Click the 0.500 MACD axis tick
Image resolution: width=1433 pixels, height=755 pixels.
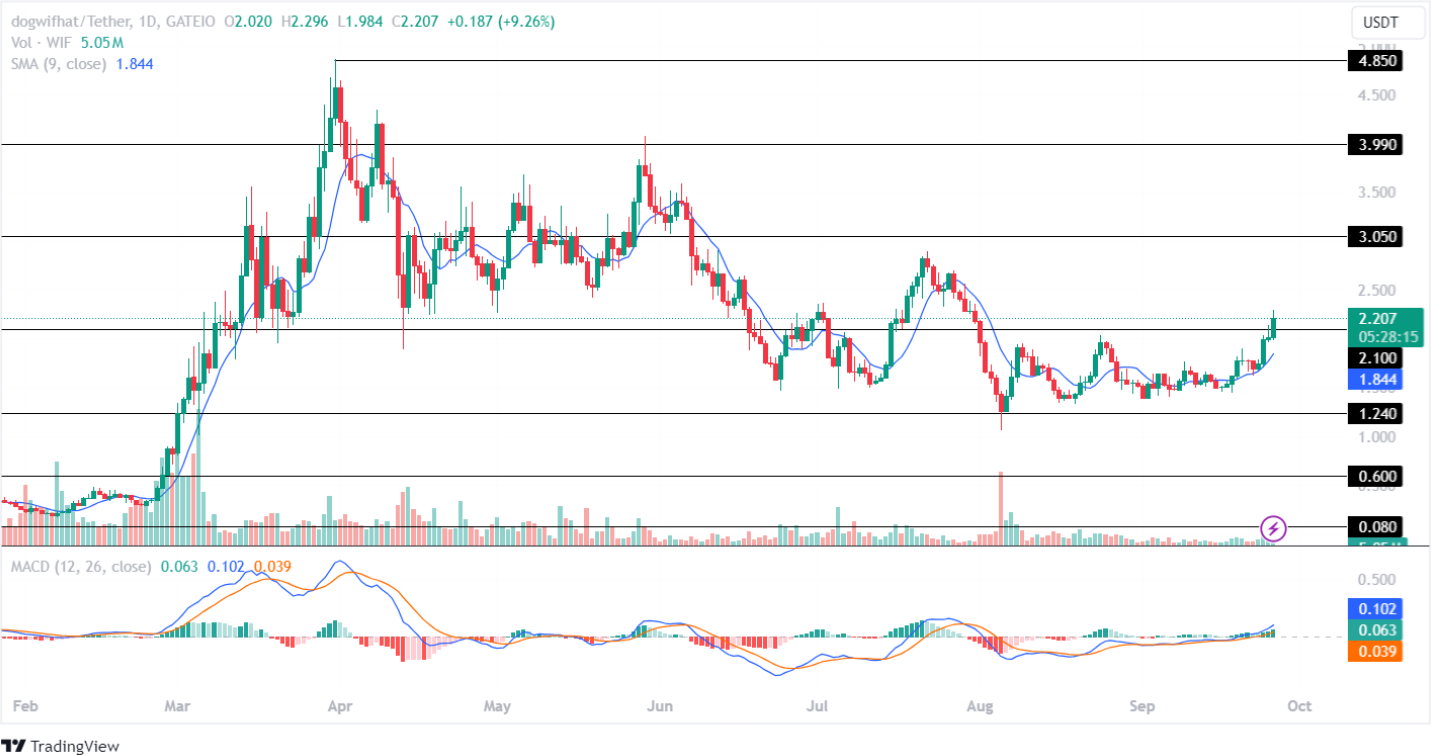(x=1376, y=580)
